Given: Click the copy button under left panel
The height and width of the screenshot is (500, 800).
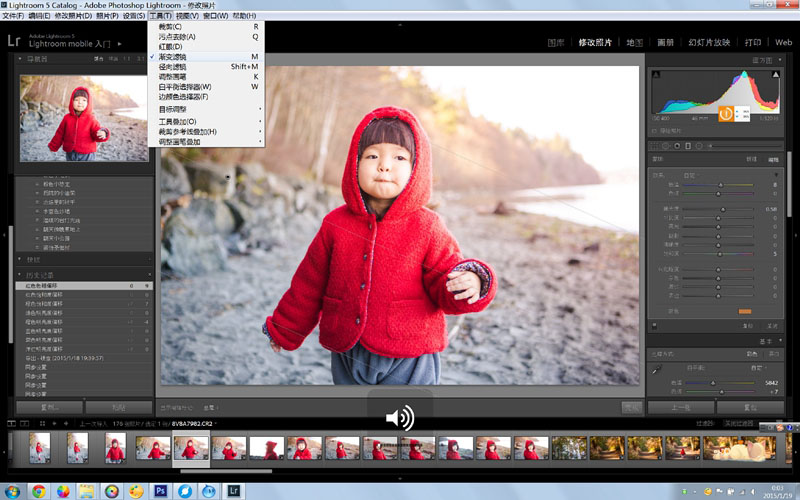Looking at the screenshot, I should tap(49, 408).
